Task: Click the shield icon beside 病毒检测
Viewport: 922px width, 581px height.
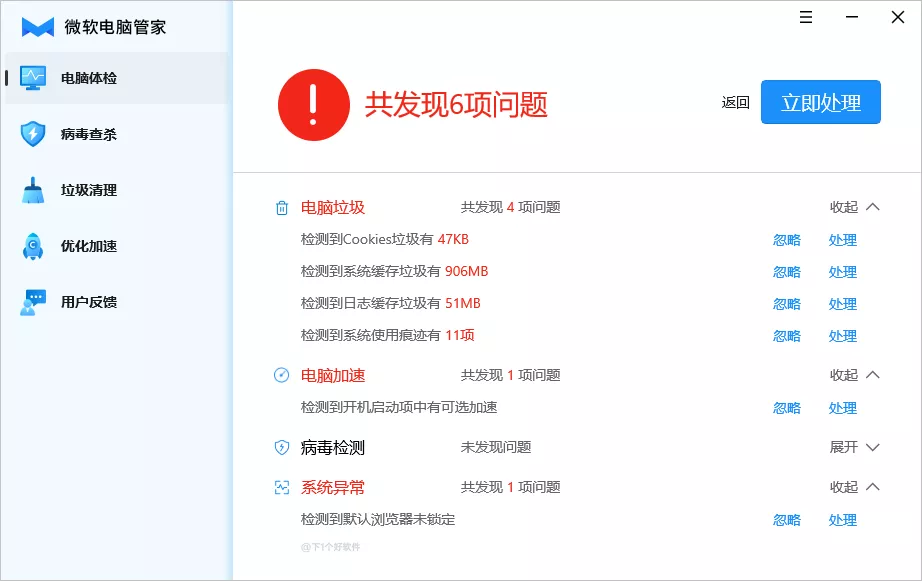Action: coord(281,447)
